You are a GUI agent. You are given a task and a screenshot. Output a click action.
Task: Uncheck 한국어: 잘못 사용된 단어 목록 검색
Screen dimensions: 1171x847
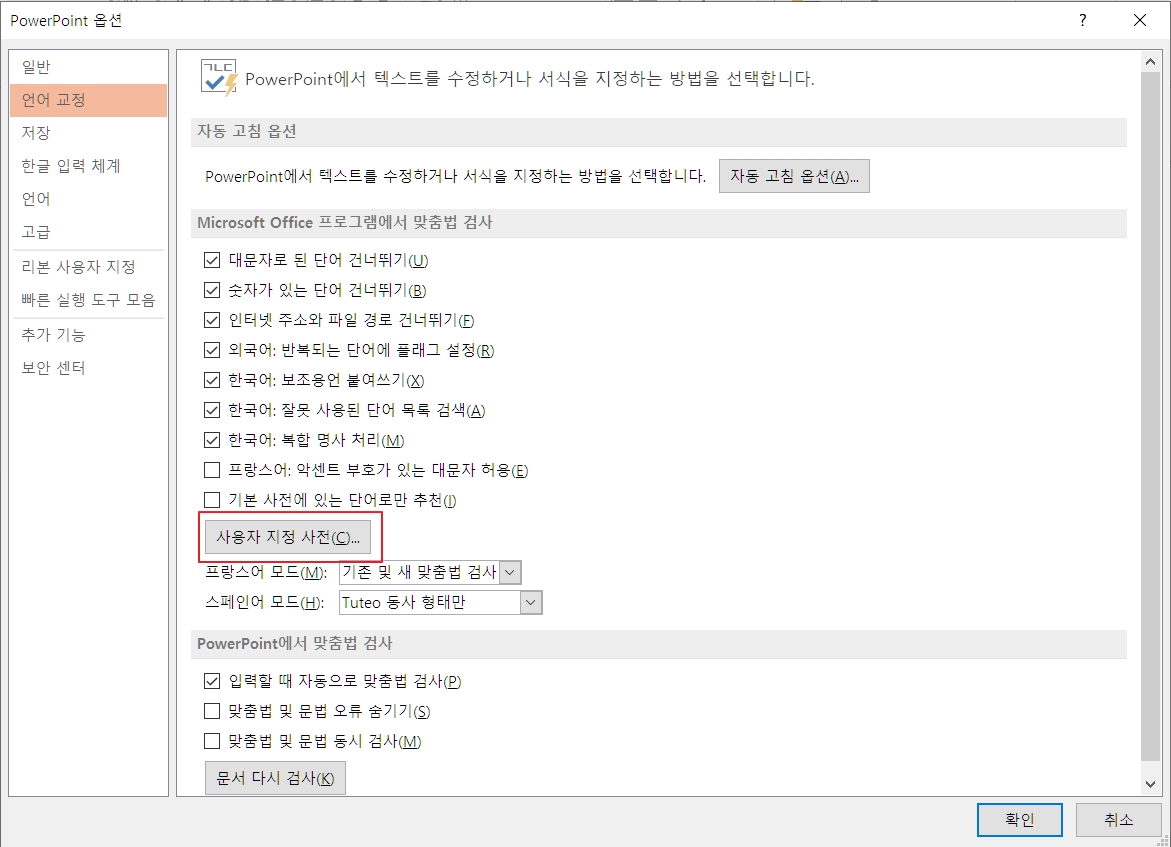click(x=212, y=409)
